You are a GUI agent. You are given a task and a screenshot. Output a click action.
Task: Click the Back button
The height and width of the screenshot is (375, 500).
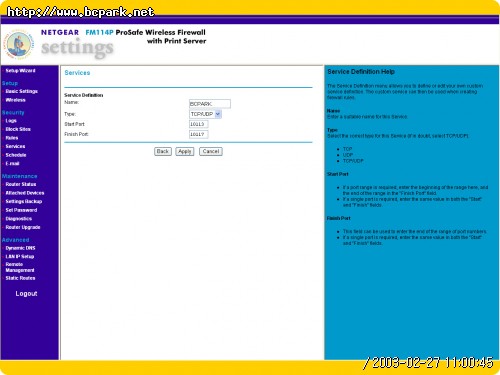(x=163, y=151)
